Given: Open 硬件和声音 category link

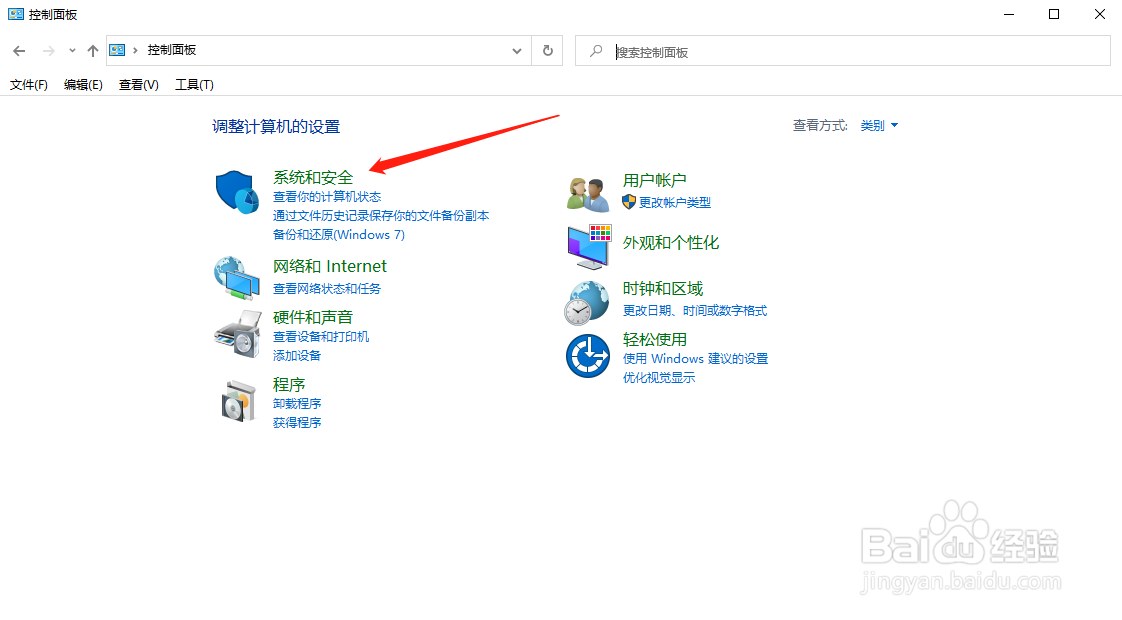Looking at the screenshot, I should (313, 317).
